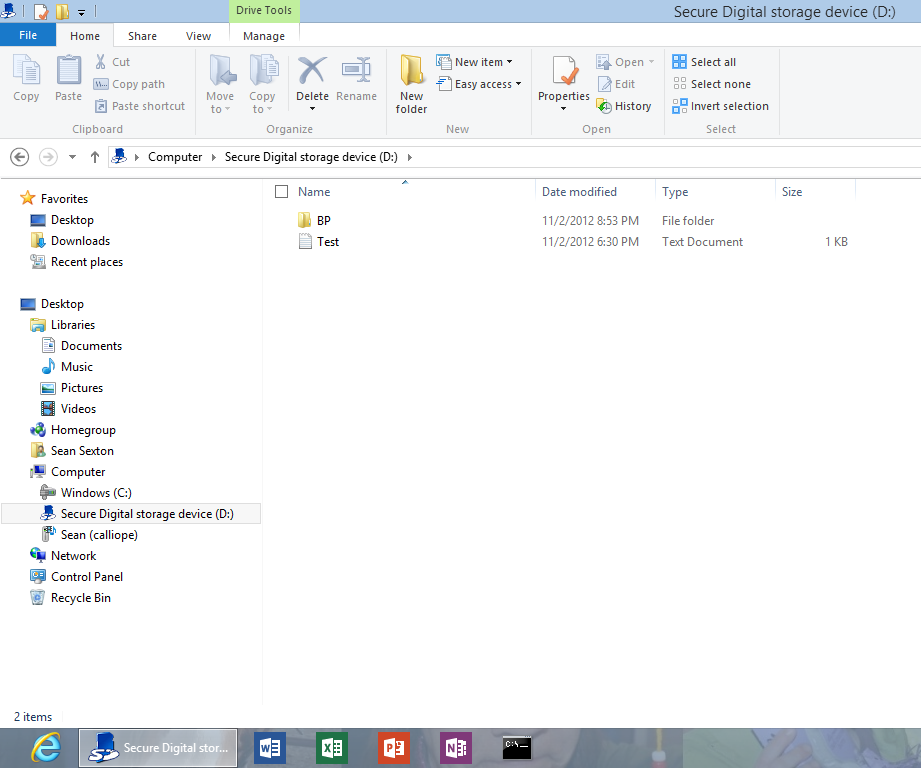Select the BP folder in file list
This screenshot has width=921, height=768.
[x=323, y=220]
